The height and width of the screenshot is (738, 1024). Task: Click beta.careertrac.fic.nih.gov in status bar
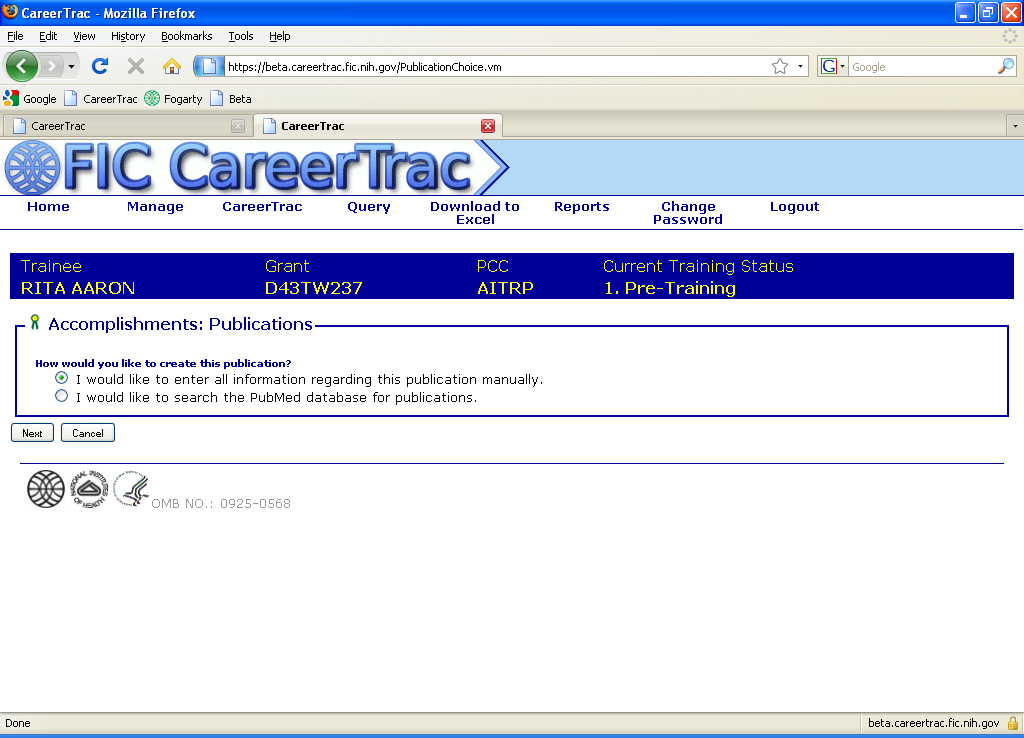pos(933,723)
